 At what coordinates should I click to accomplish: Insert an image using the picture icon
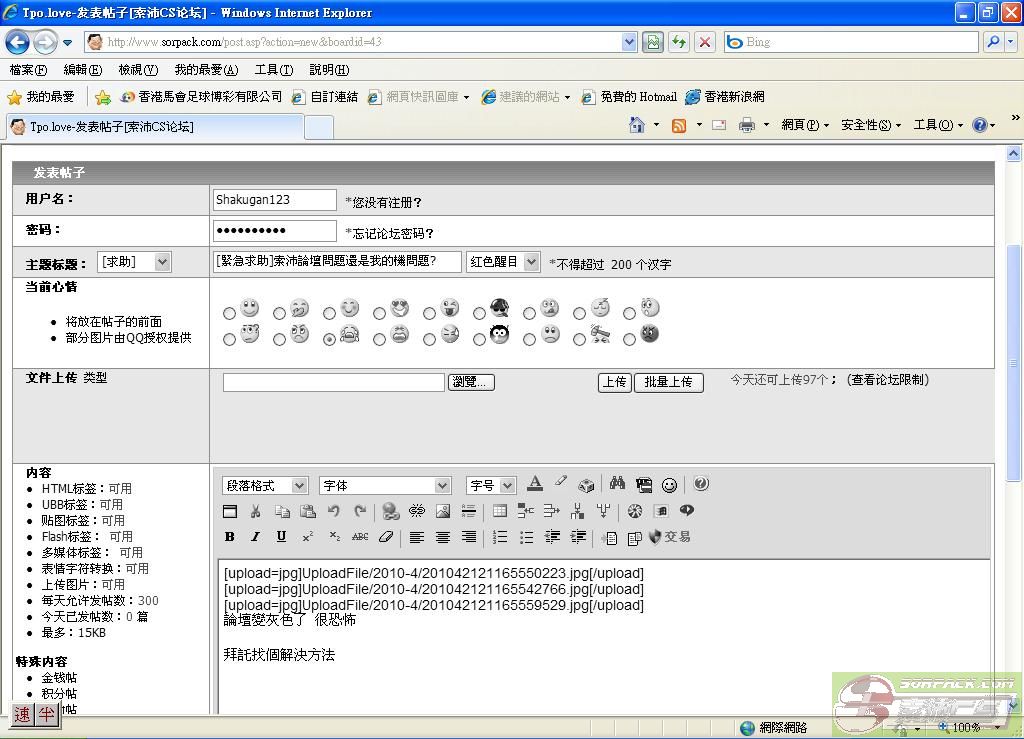point(443,511)
